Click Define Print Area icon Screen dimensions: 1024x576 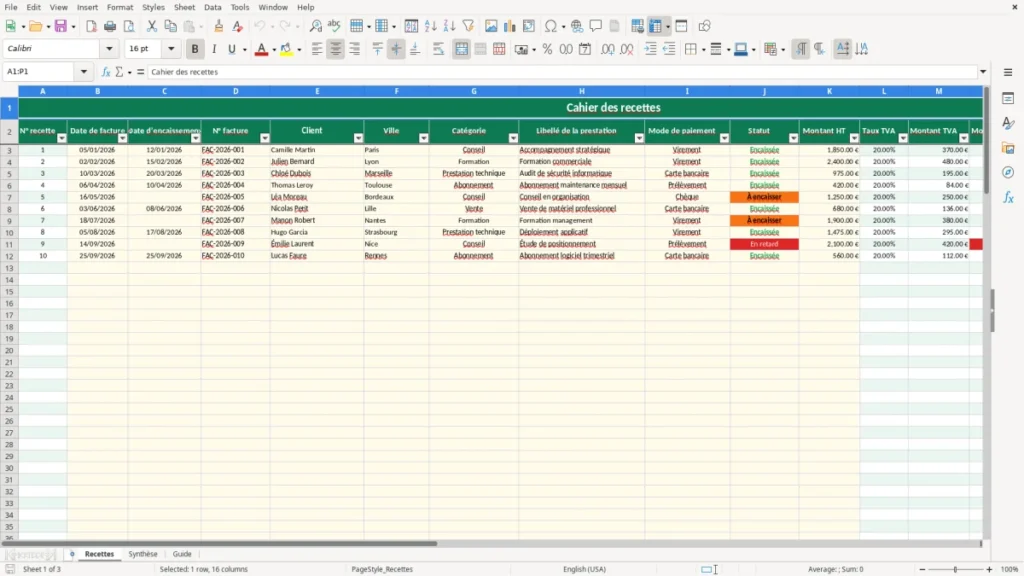[x=637, y=26]
